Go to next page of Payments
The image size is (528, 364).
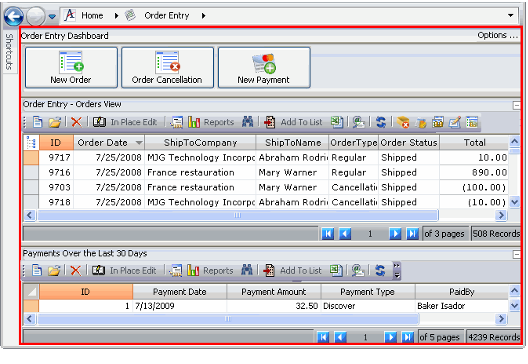[390, 337]
